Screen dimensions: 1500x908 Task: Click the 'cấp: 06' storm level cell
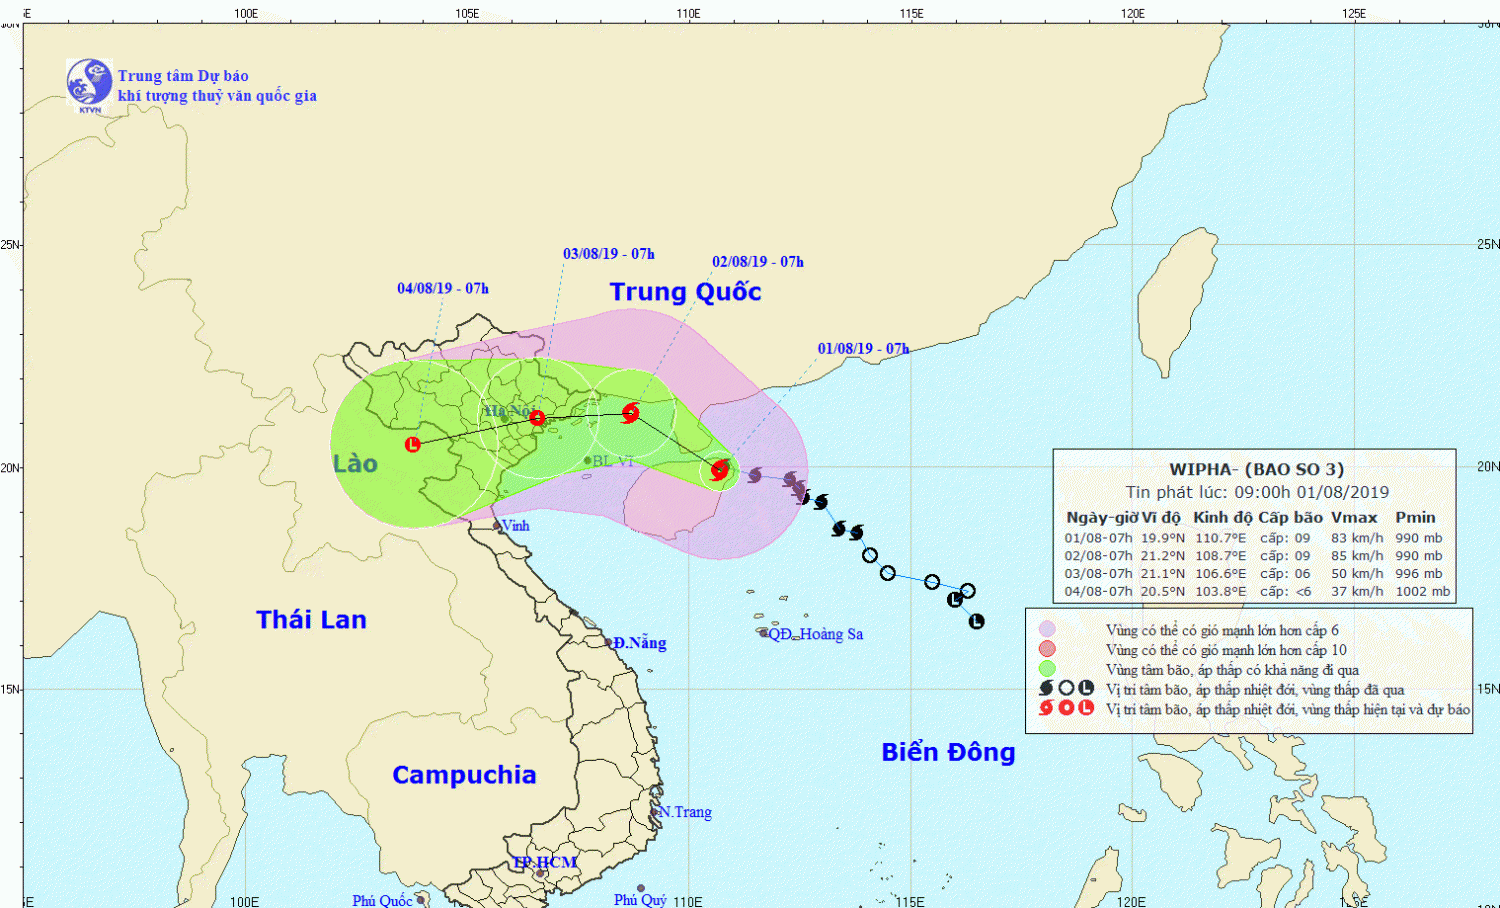pos(1285,574)
